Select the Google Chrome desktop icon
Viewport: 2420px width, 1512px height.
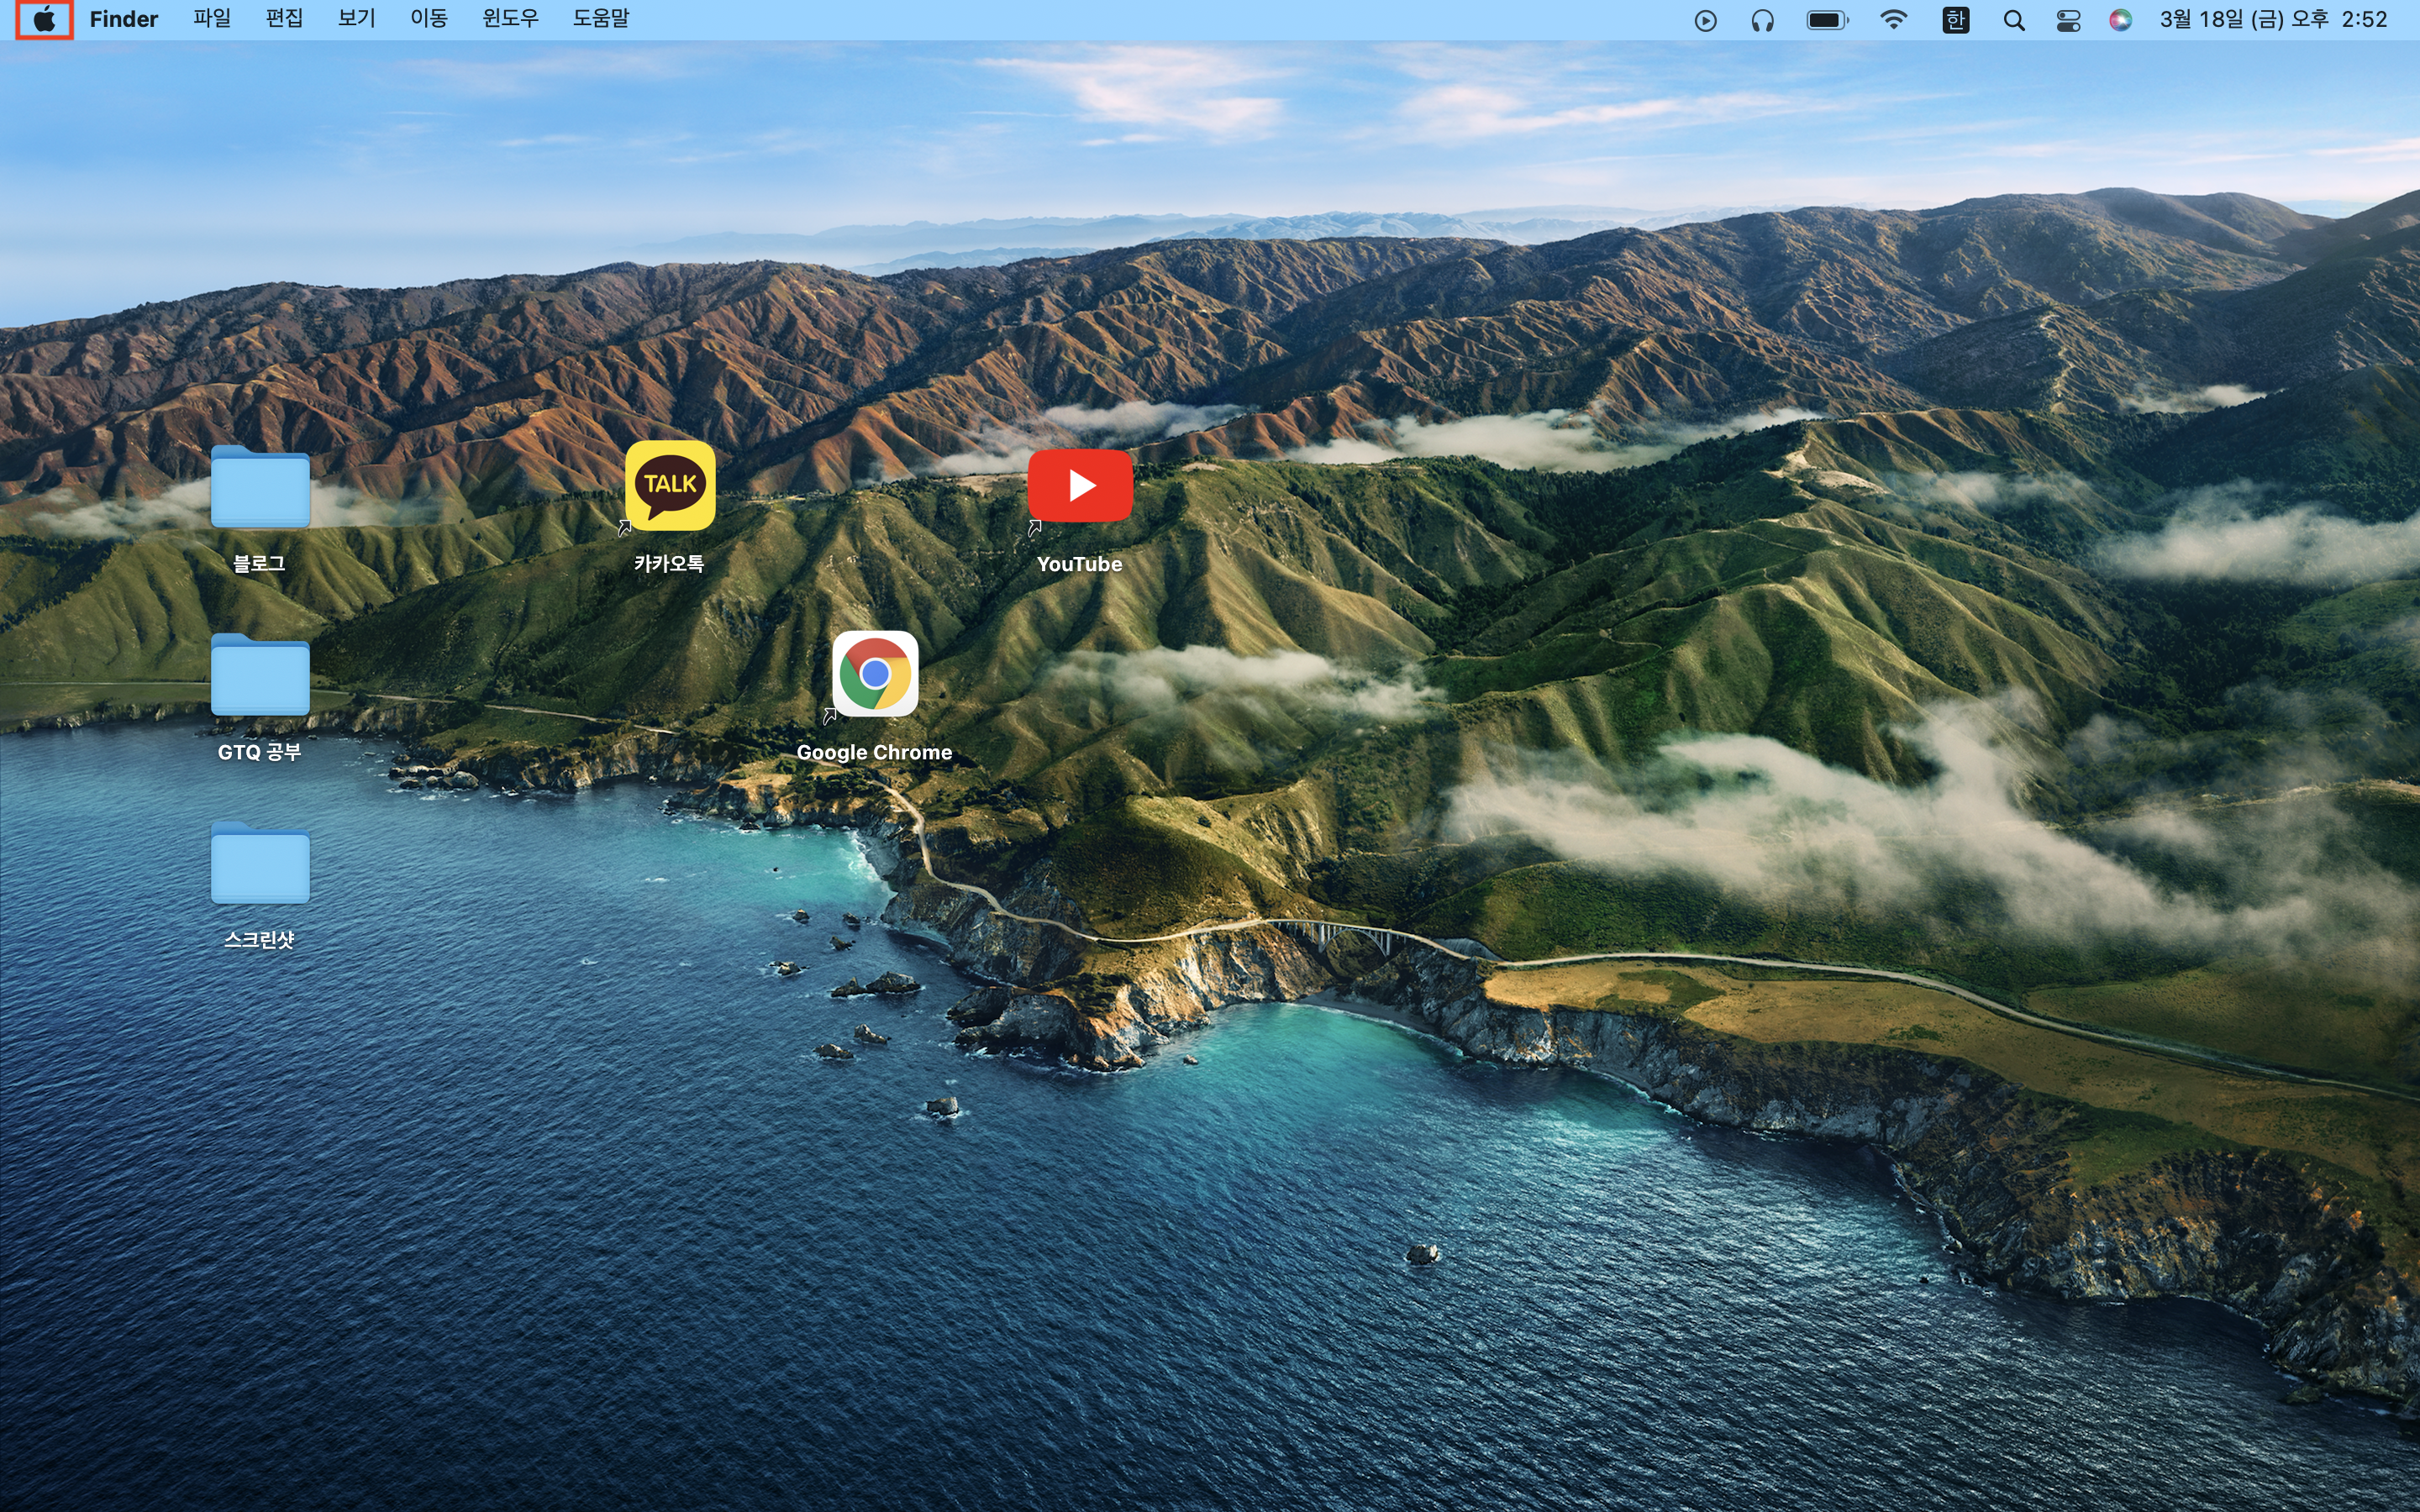pos(875,674)
